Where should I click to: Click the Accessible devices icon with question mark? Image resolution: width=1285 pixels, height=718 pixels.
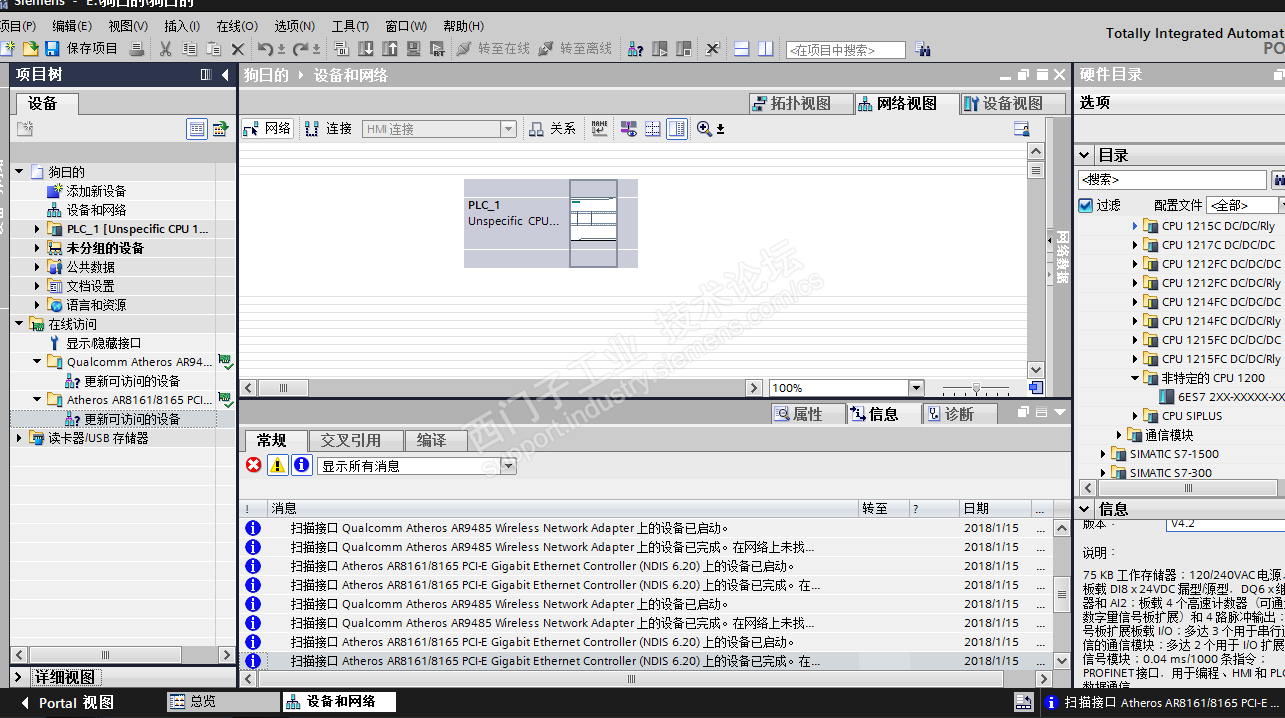click(635, 48)
